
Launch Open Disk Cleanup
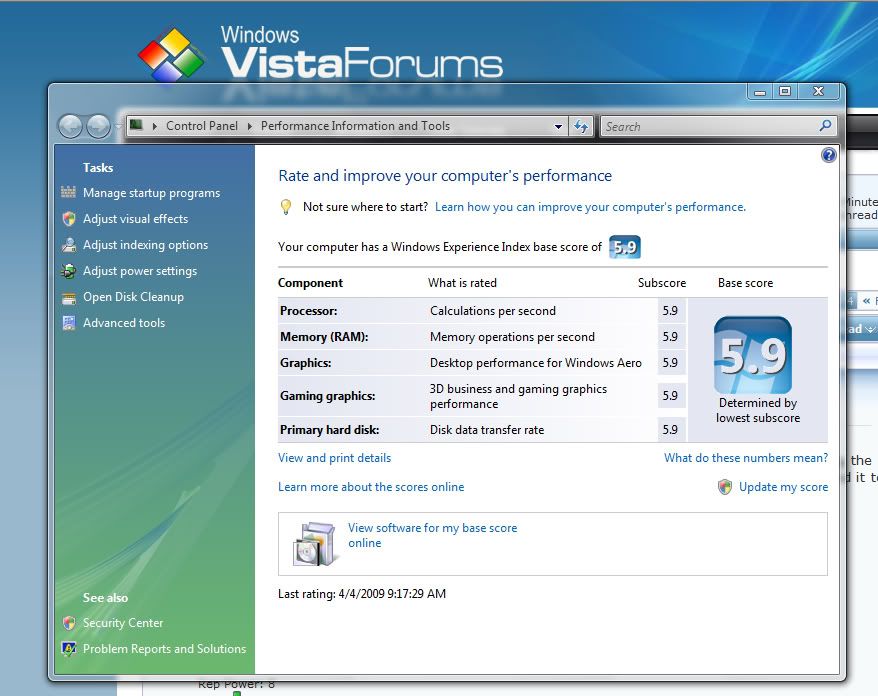(x=133, y=297)
